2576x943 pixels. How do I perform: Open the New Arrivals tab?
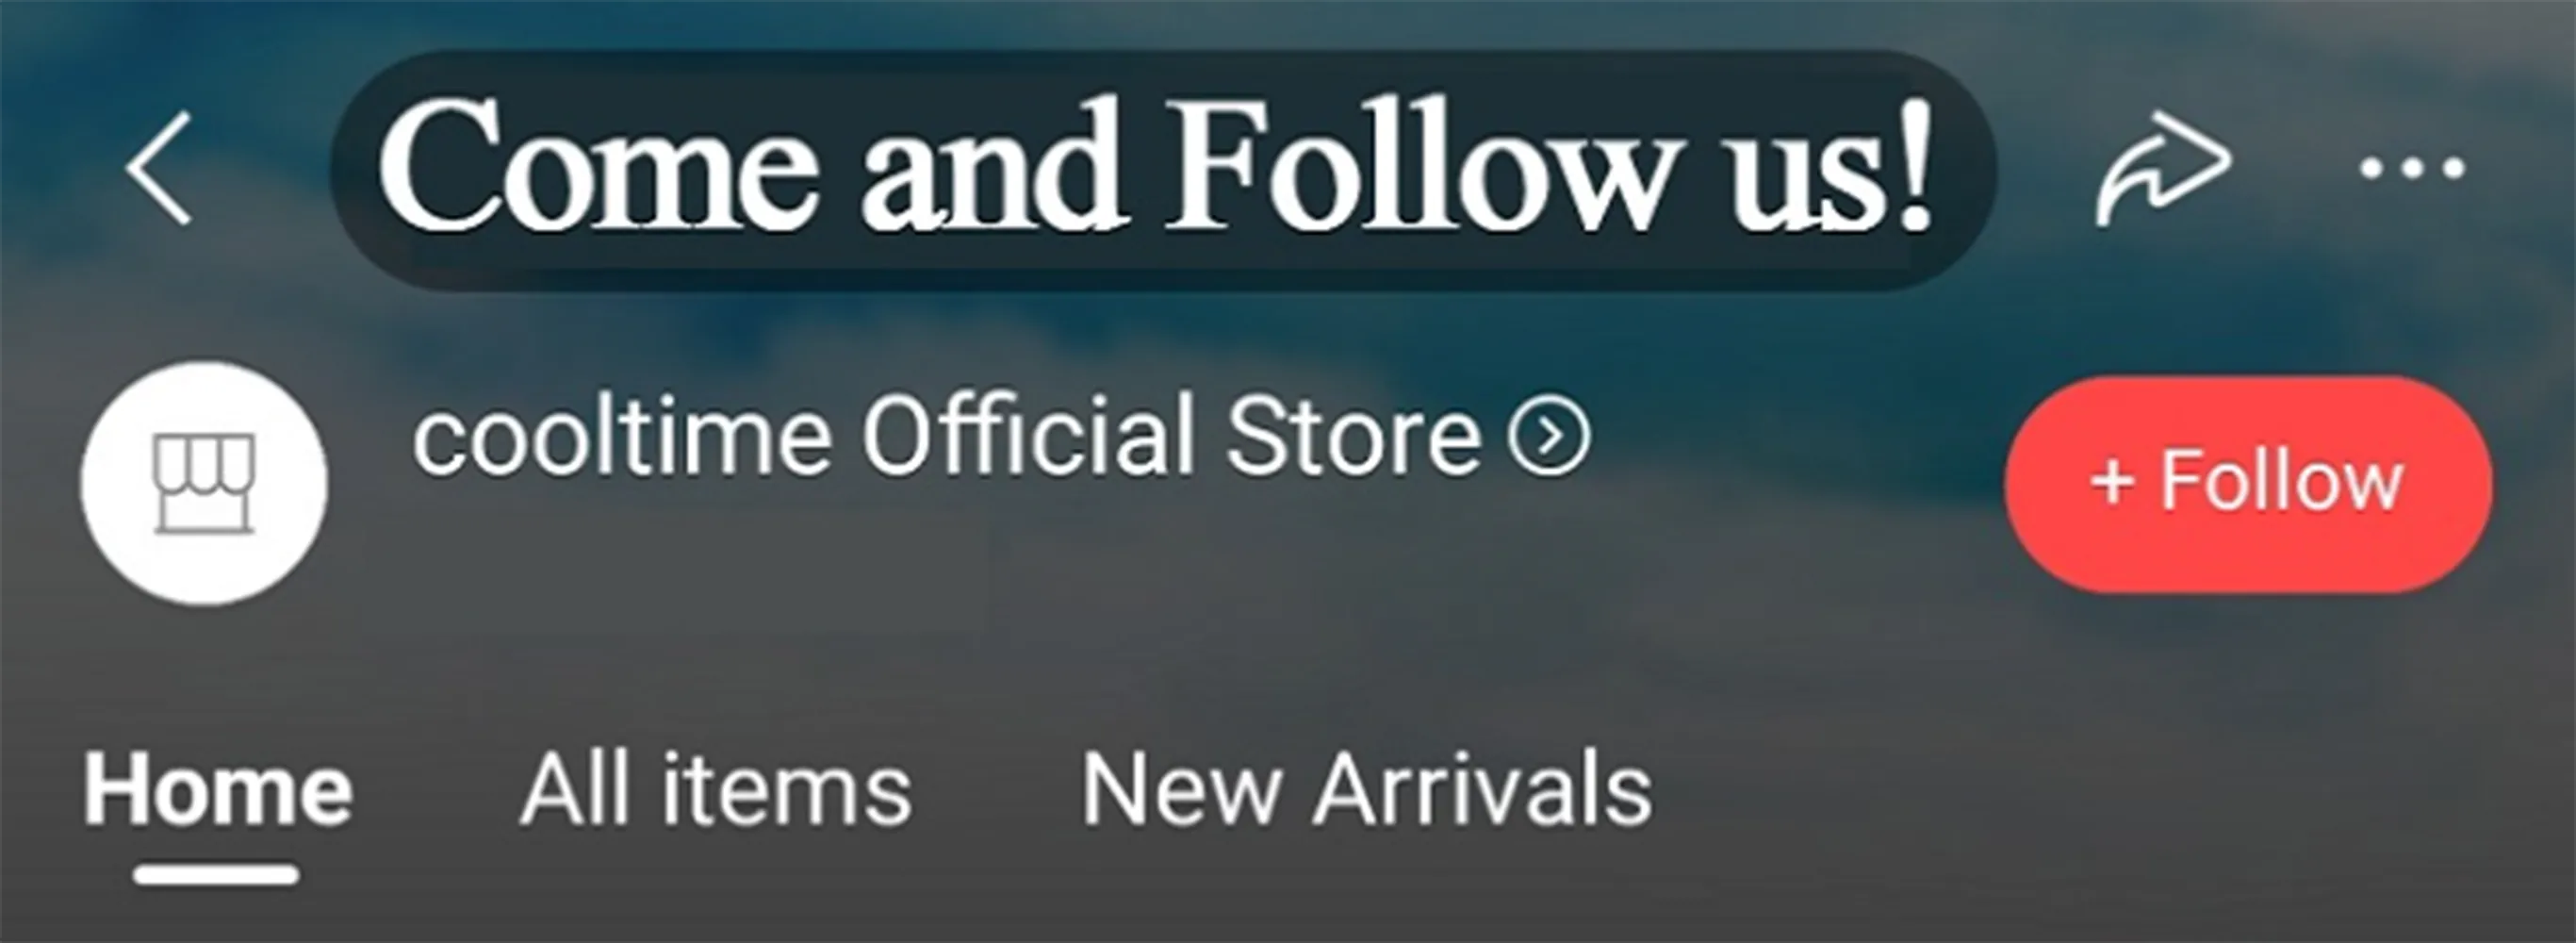(x=1367, y=790)
